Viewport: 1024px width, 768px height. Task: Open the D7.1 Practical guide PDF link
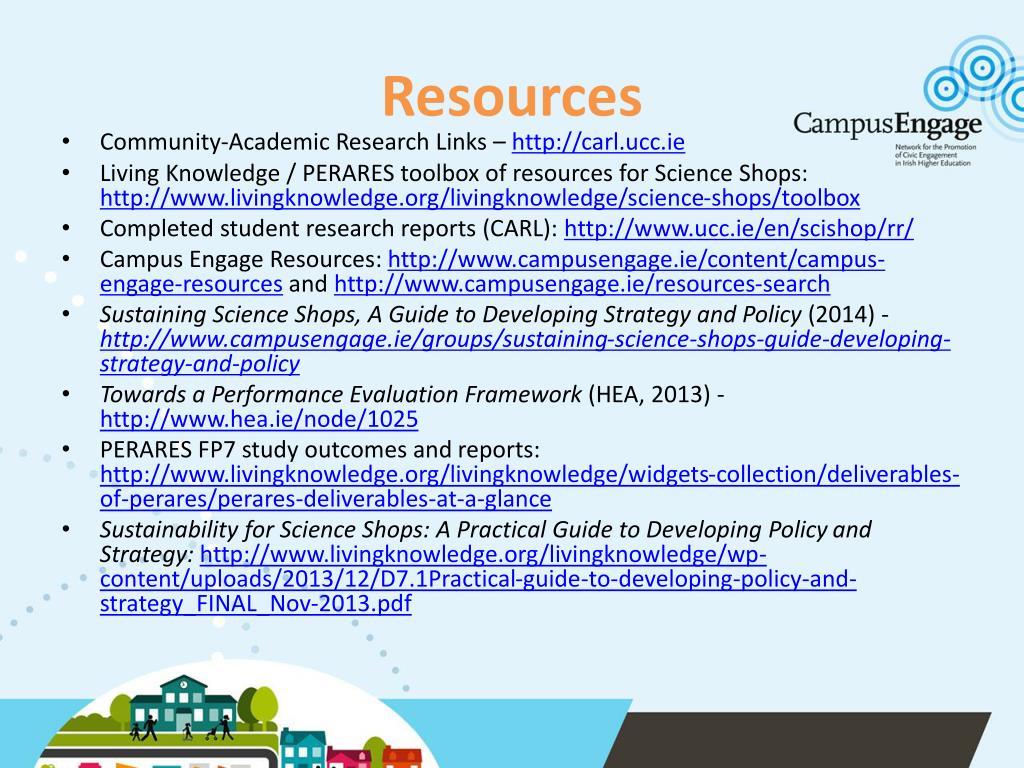(x=478, y=579)
